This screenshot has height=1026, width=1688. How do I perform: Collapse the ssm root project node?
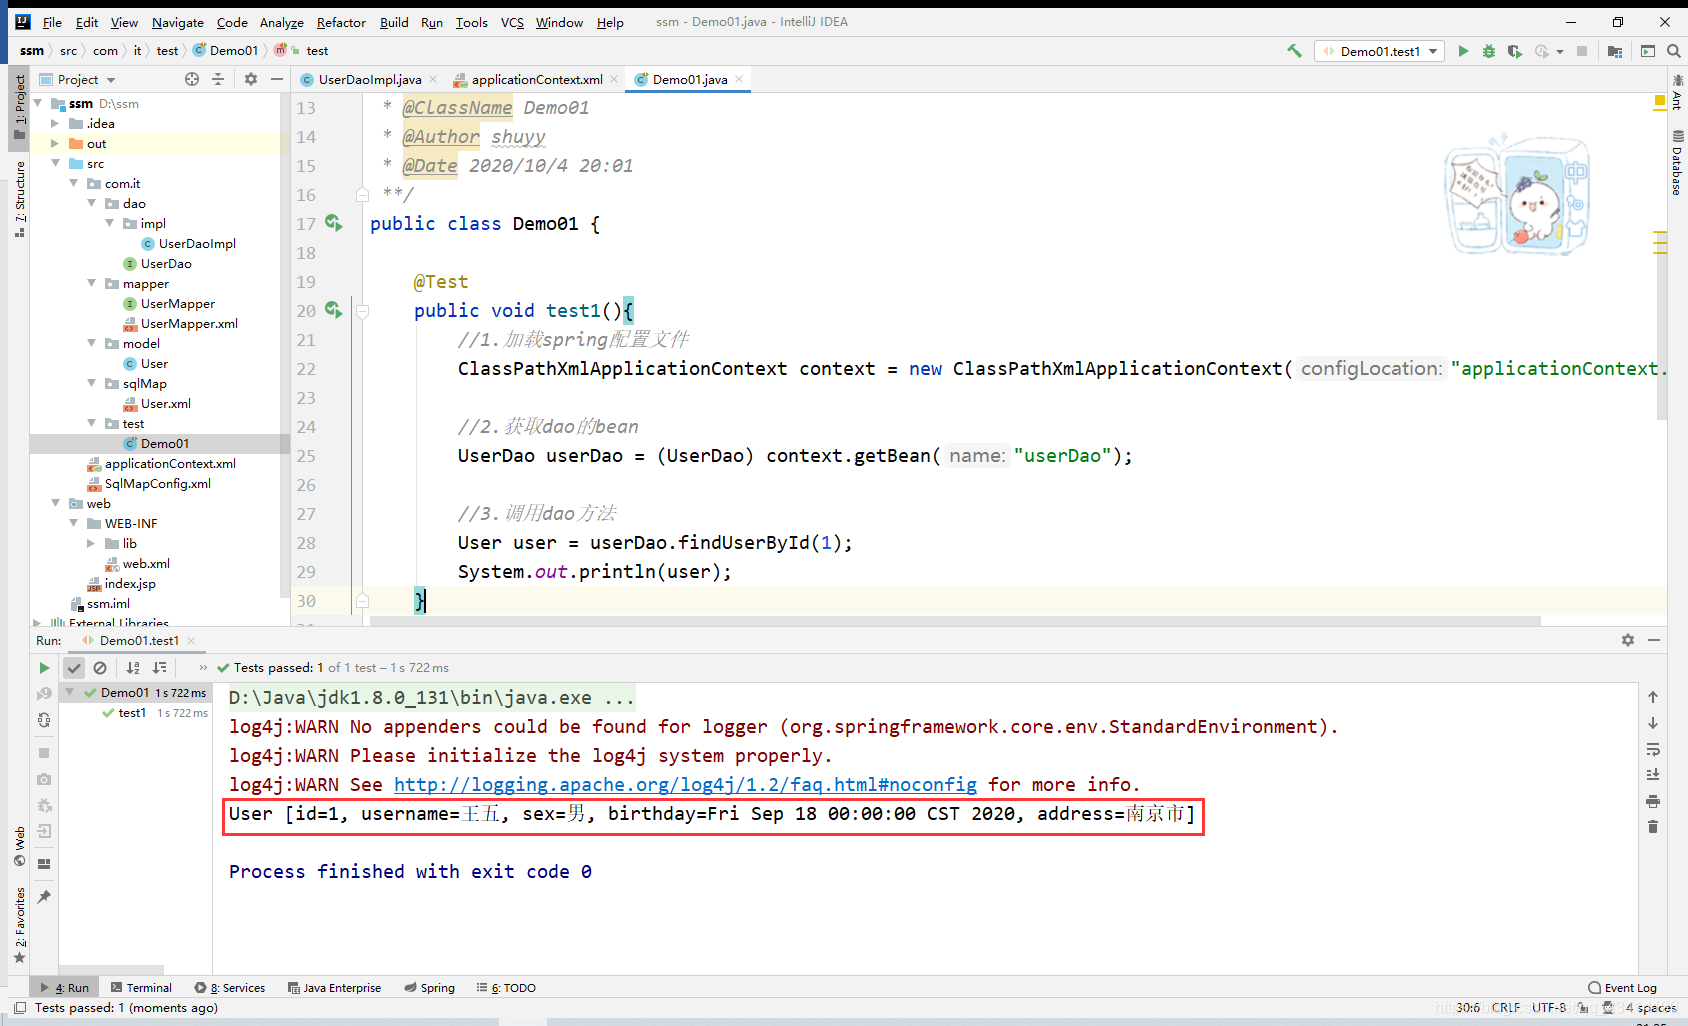(x=38, y=103)
